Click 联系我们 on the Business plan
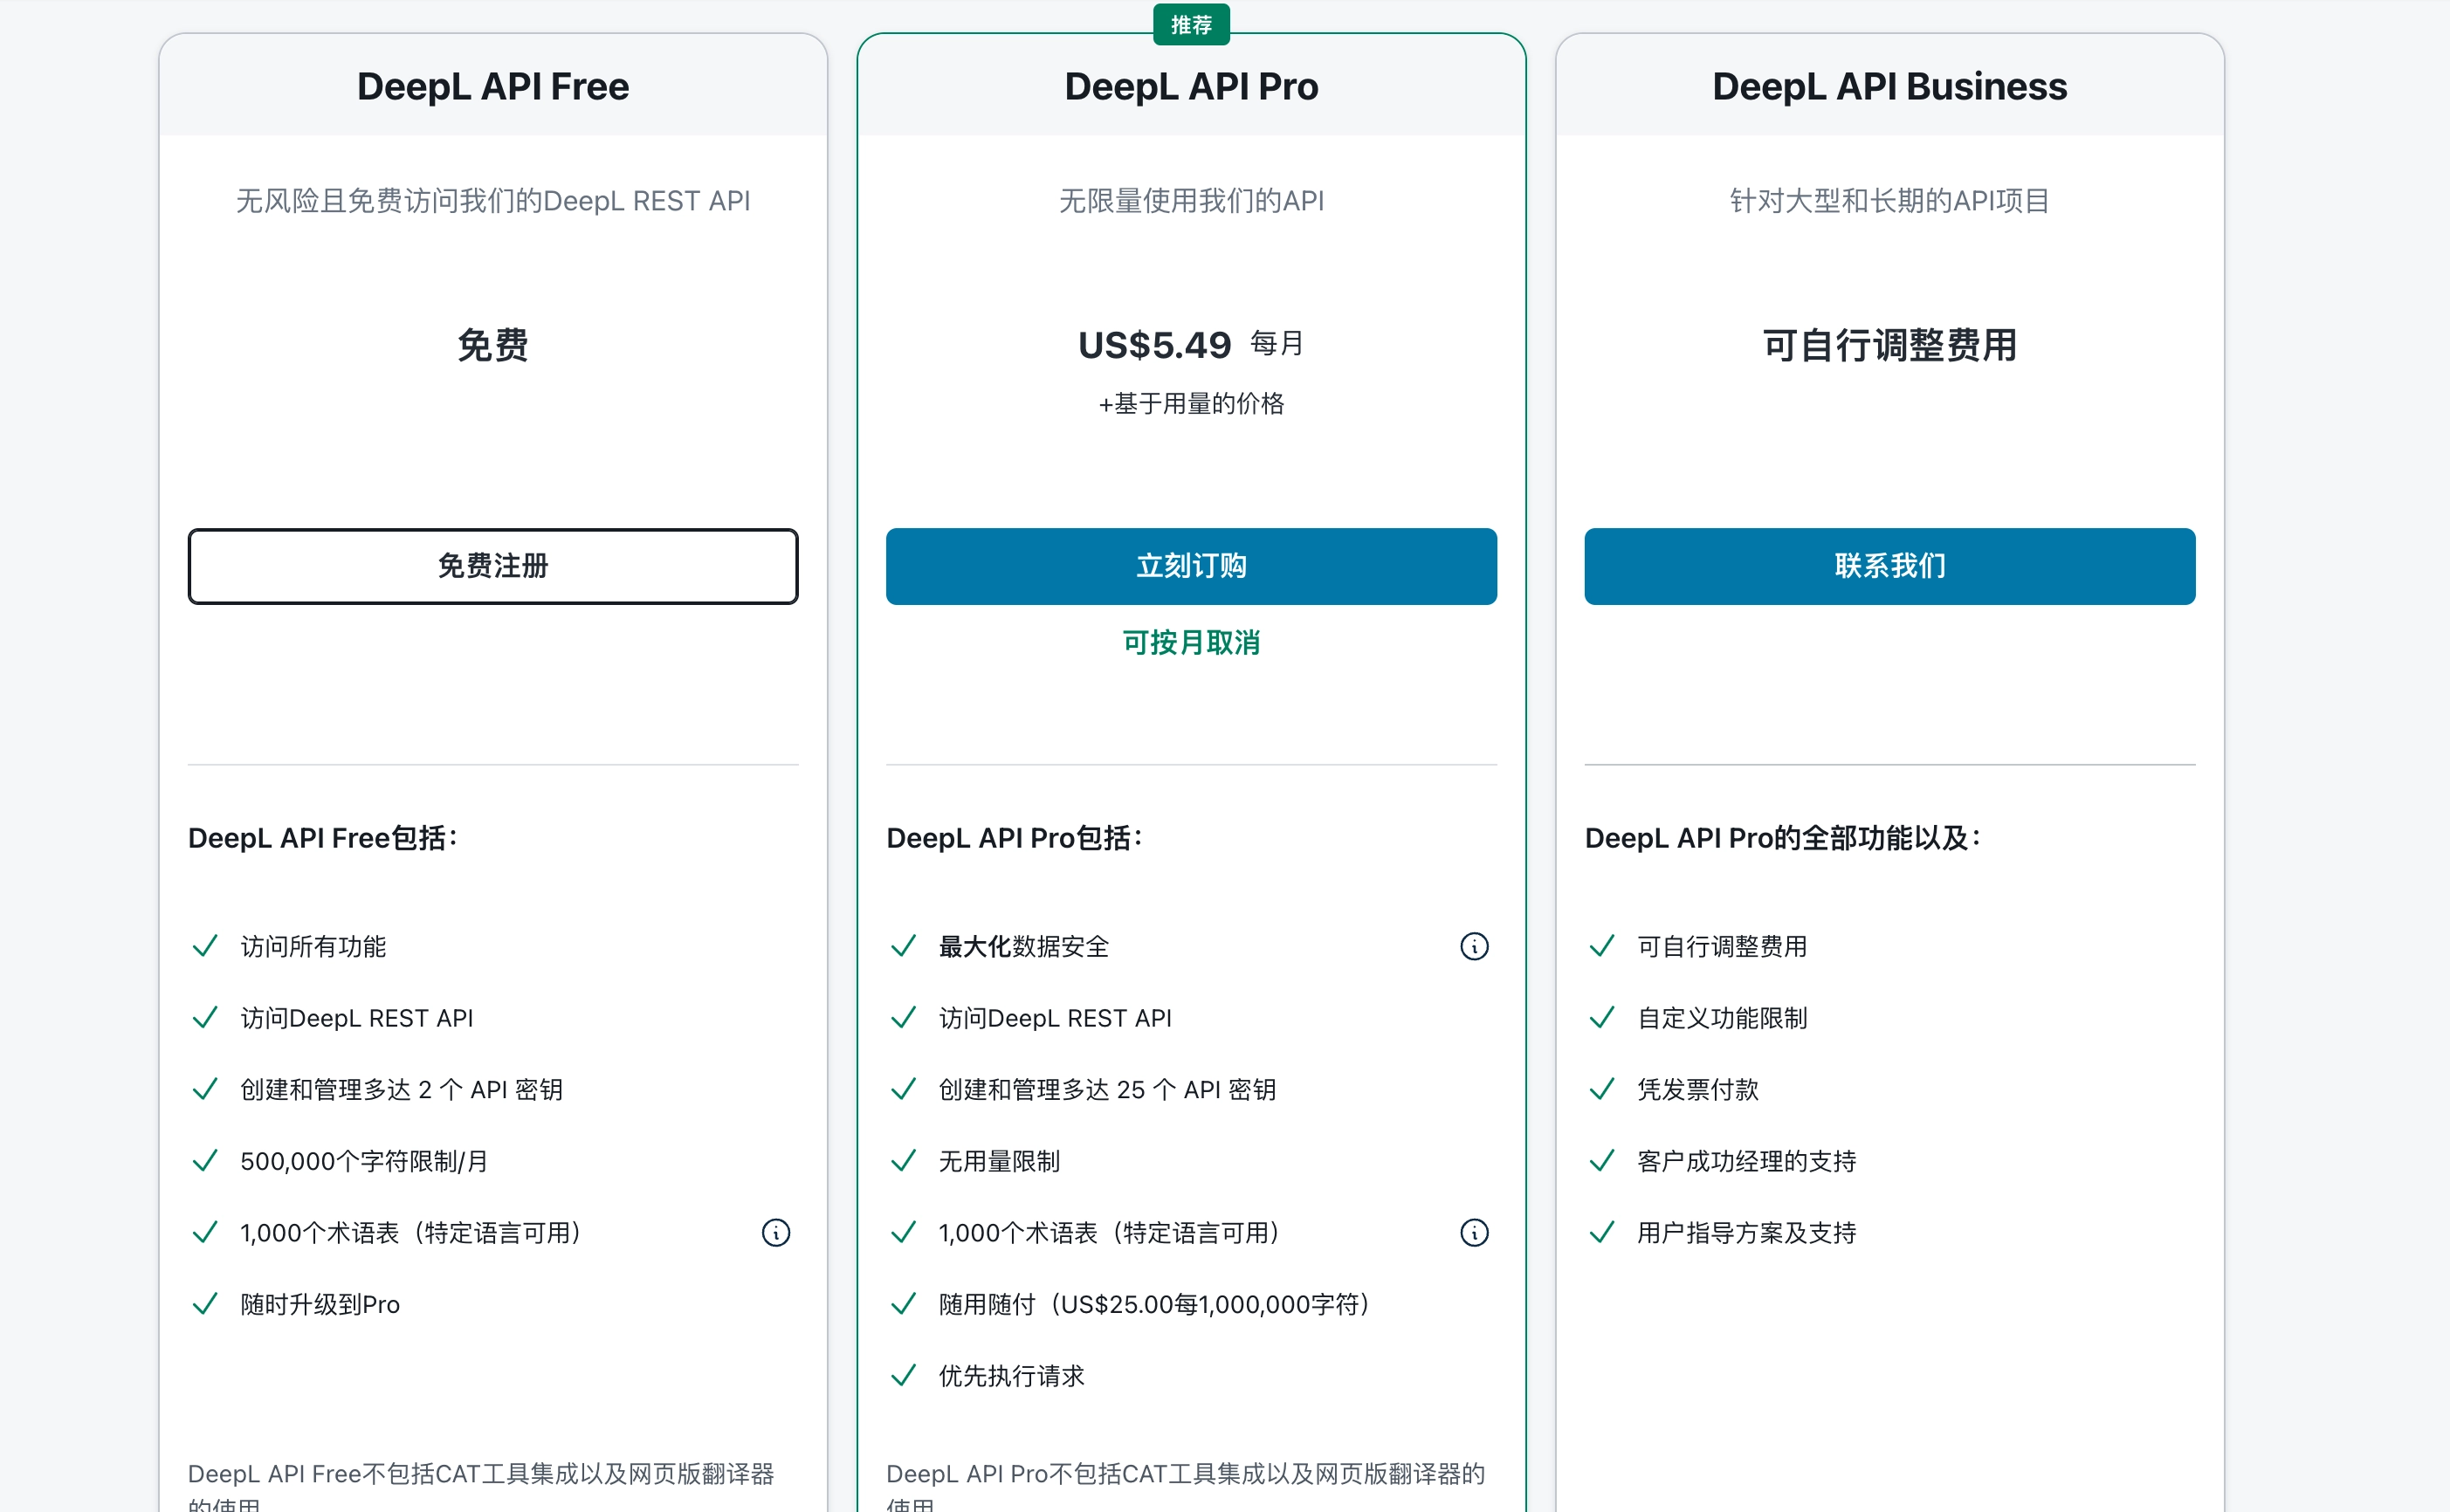This screenshot has width=2450, height=1512. [1889, 566]
